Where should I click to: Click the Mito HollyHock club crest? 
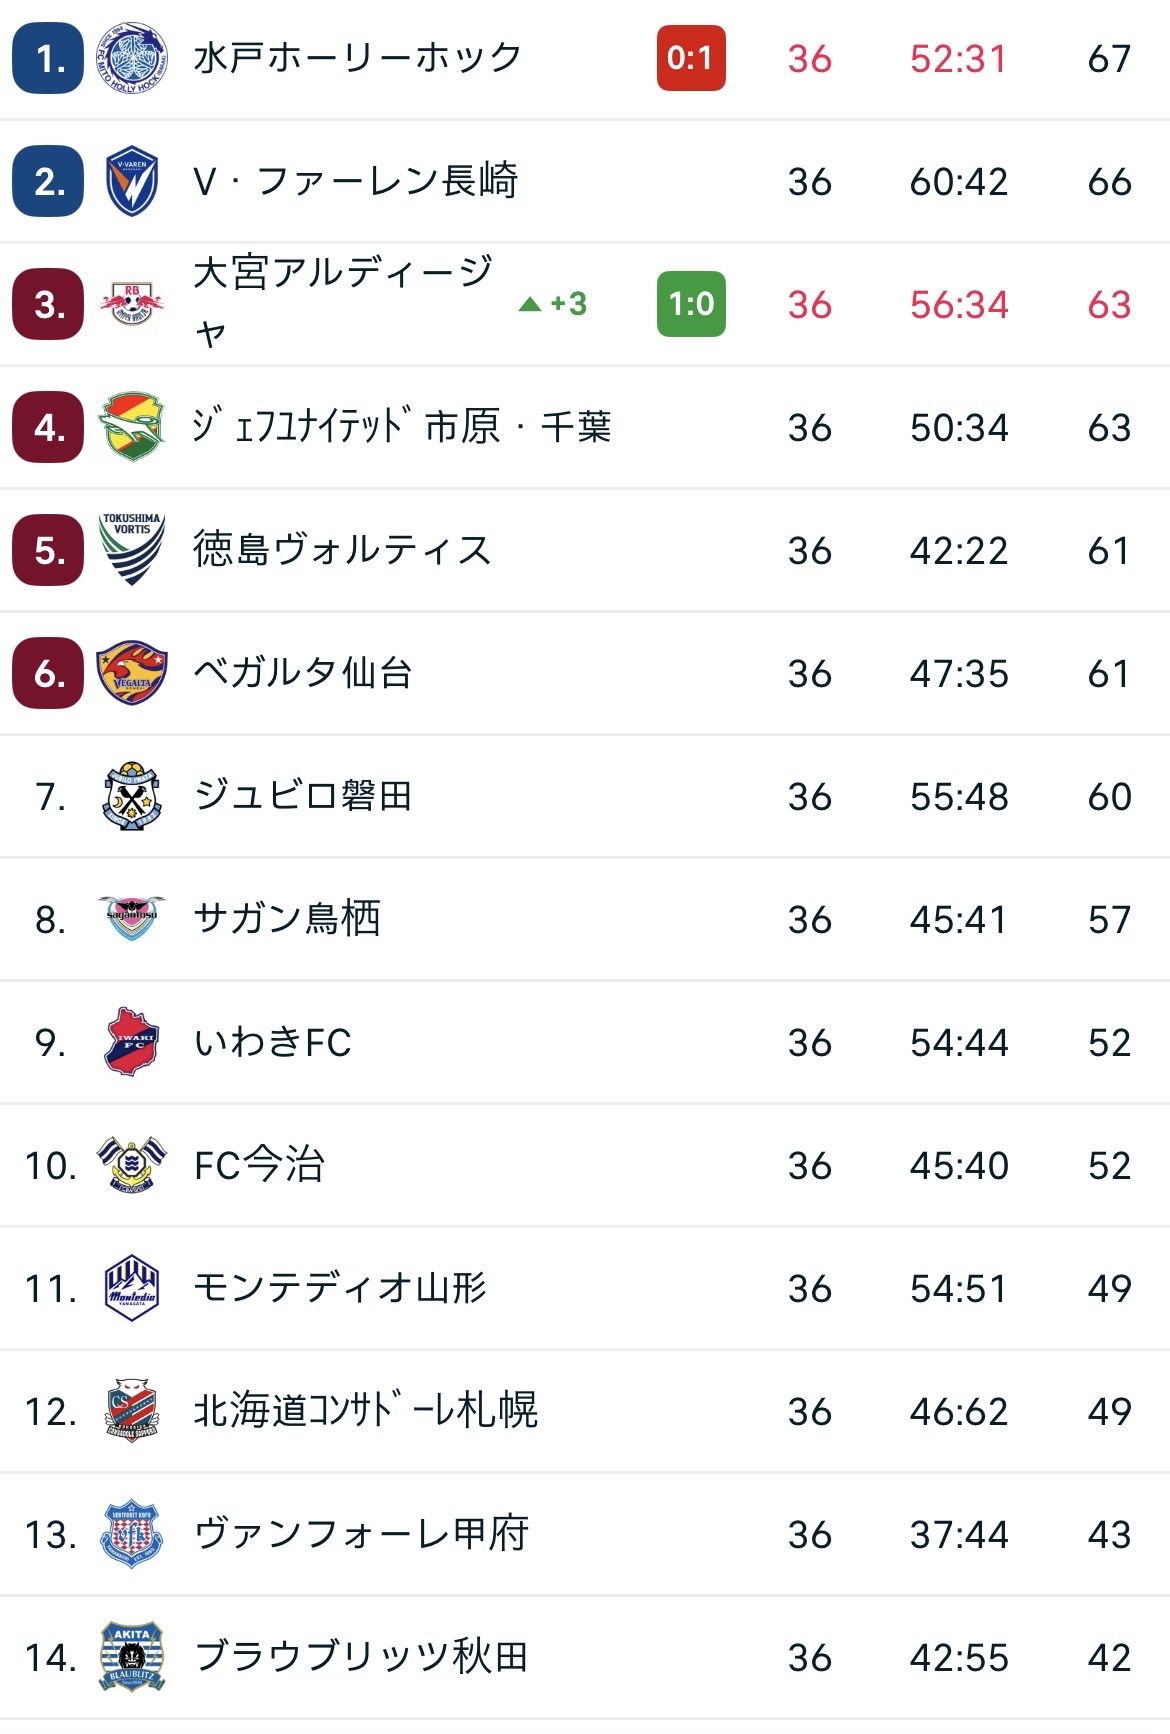point(132,59)
